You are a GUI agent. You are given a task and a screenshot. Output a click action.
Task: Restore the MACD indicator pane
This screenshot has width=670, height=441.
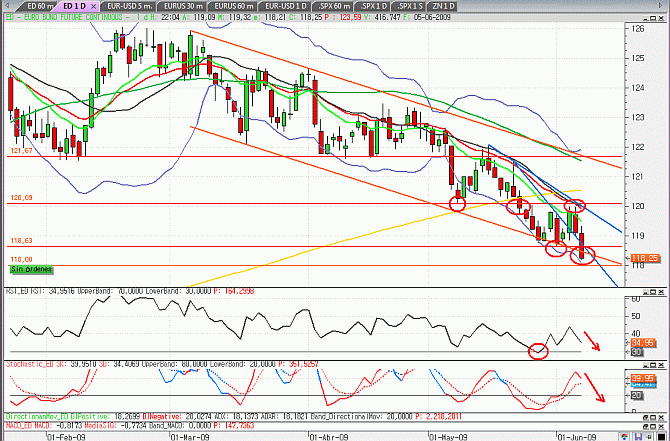click(646, 426)
